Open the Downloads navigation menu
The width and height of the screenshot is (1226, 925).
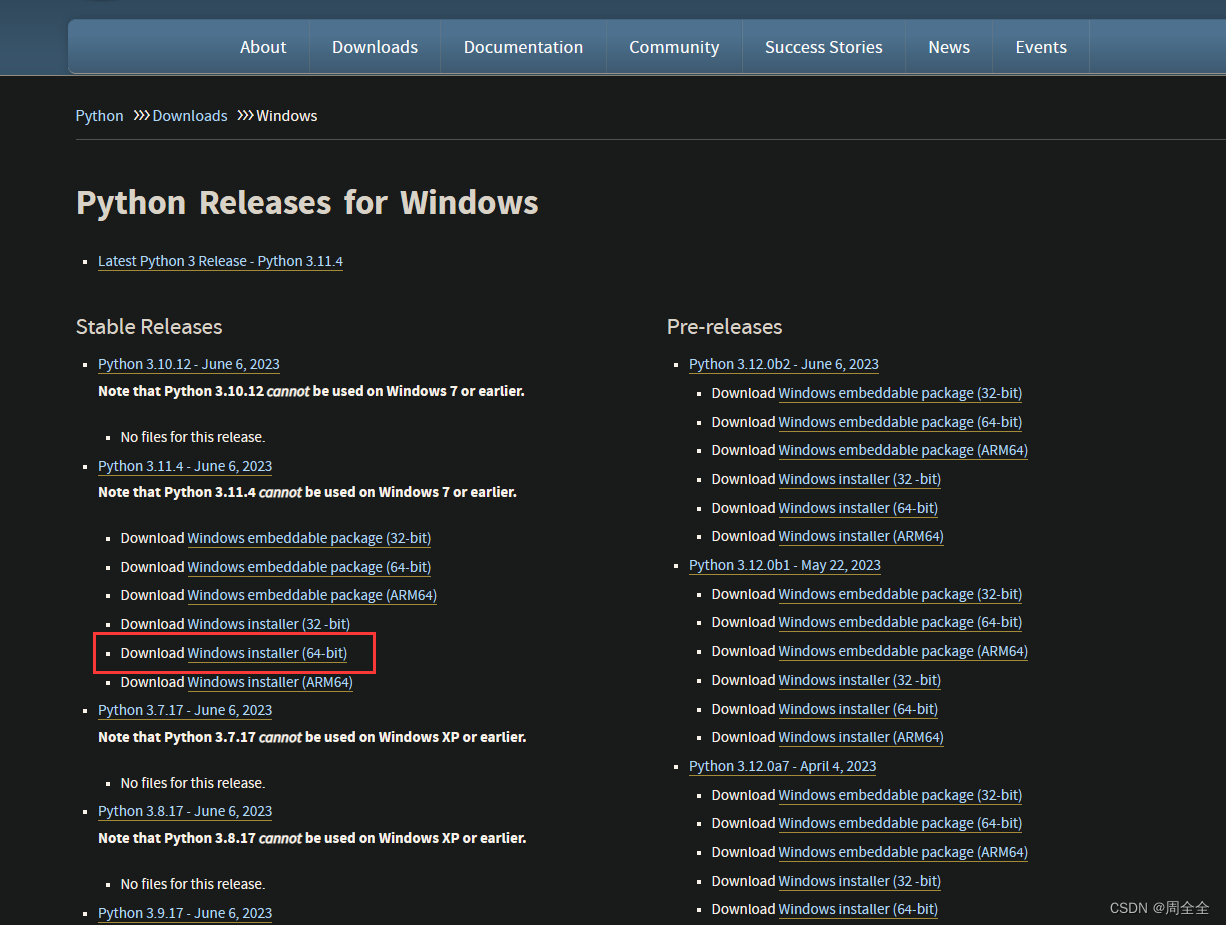click(x=375, y=47)
